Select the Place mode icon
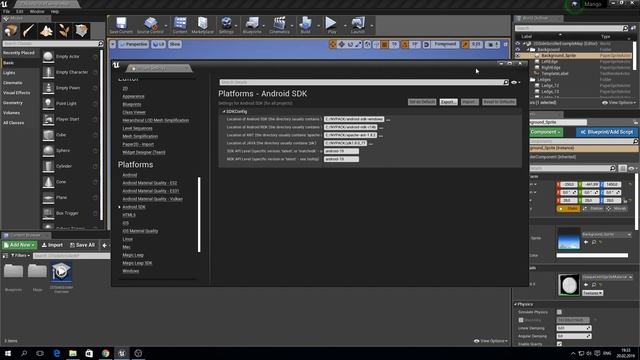 11,31
